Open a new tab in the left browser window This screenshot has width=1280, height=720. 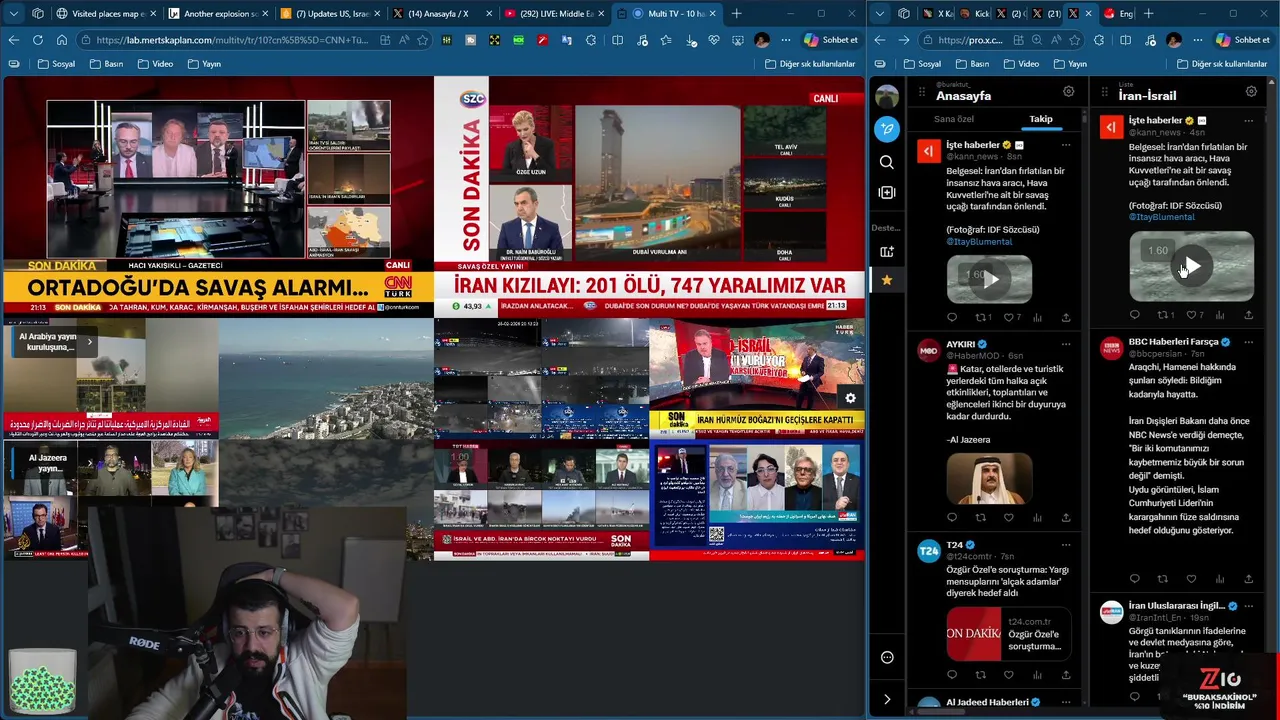pos(737,14)
